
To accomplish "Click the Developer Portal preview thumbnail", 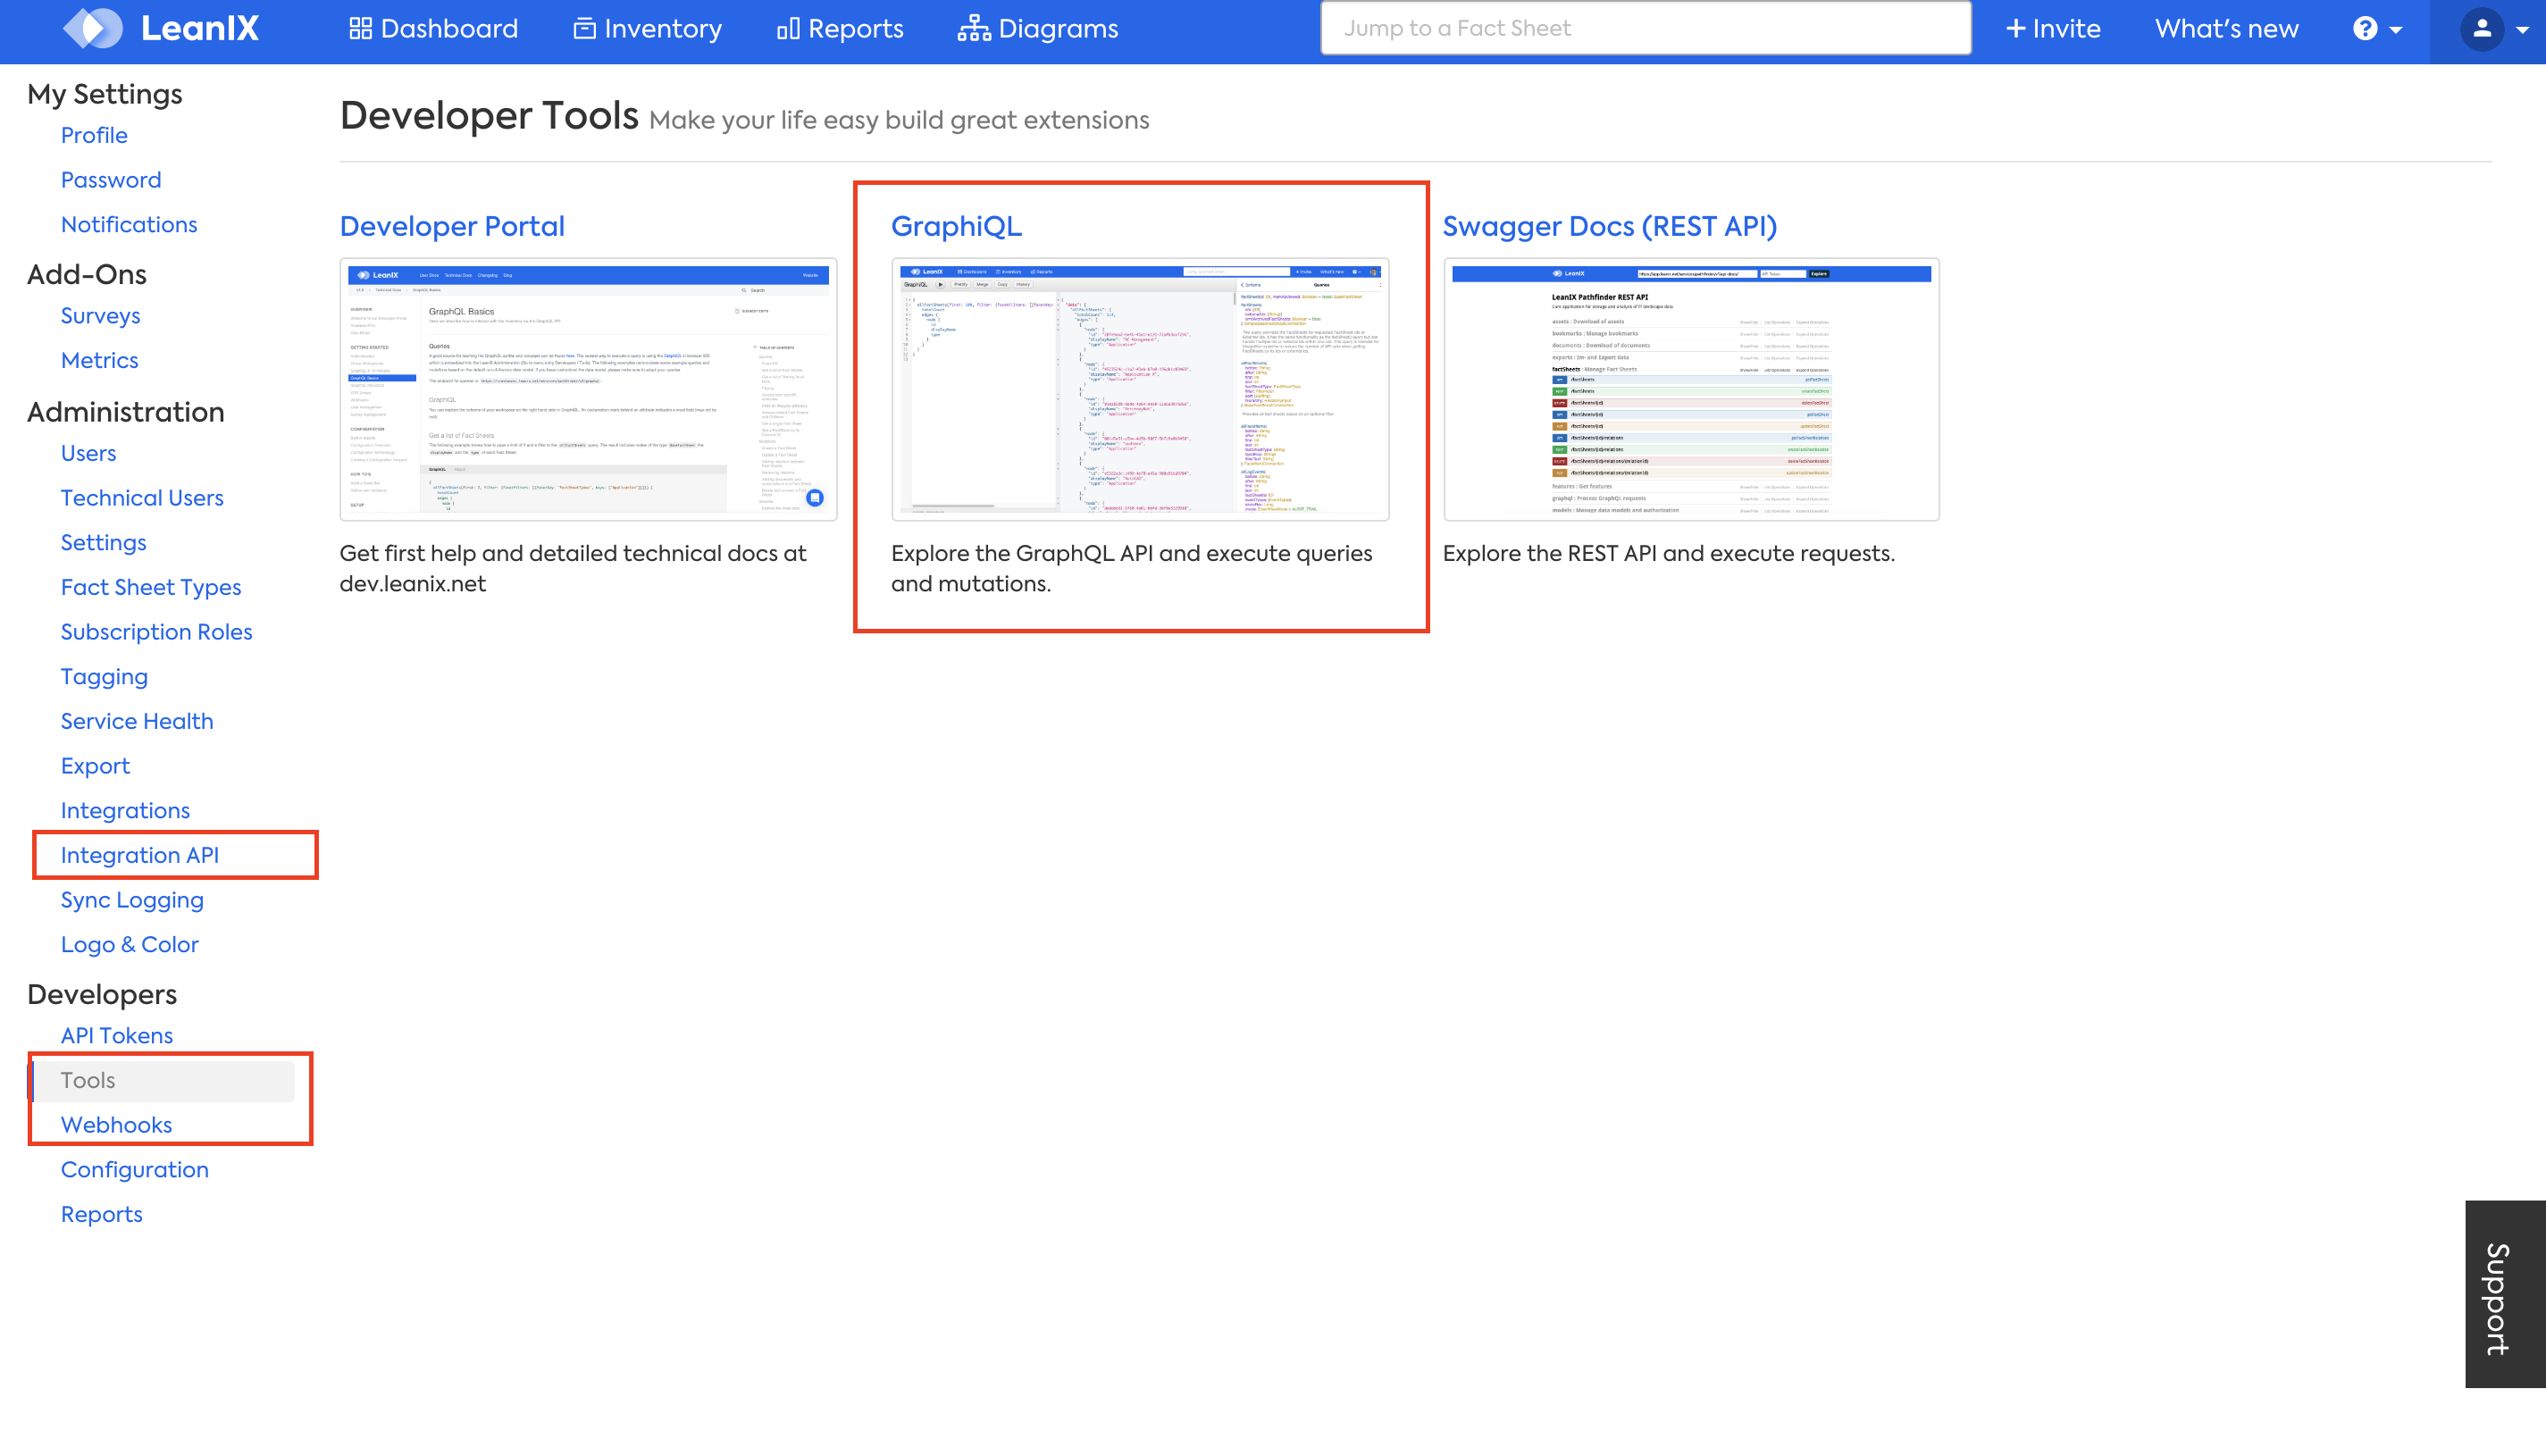I will pyautogui.click(x=588, y=389).
